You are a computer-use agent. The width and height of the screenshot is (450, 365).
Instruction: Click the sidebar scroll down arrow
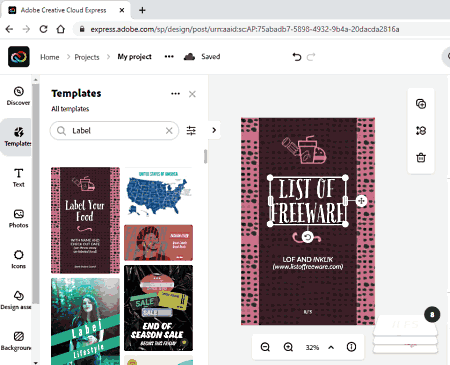[35, 362]
